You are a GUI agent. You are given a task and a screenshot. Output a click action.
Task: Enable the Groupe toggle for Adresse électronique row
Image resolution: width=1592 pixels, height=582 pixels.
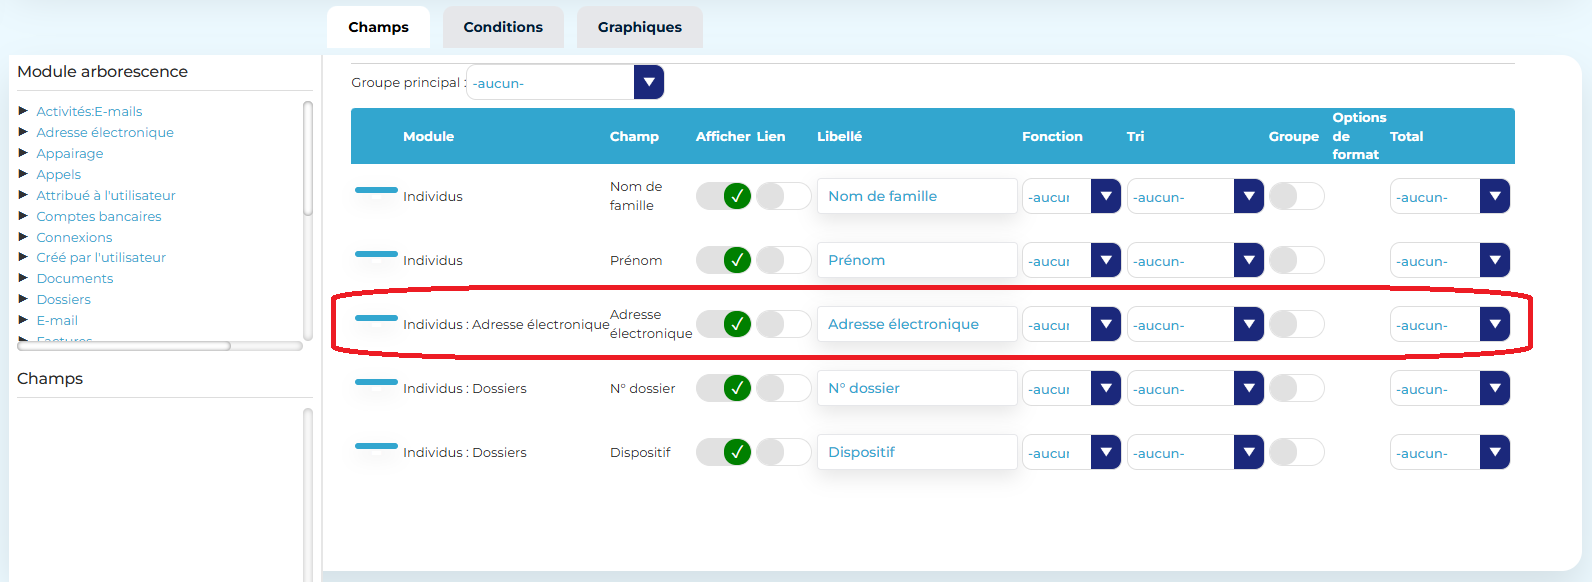click(x=1296, y=324)
